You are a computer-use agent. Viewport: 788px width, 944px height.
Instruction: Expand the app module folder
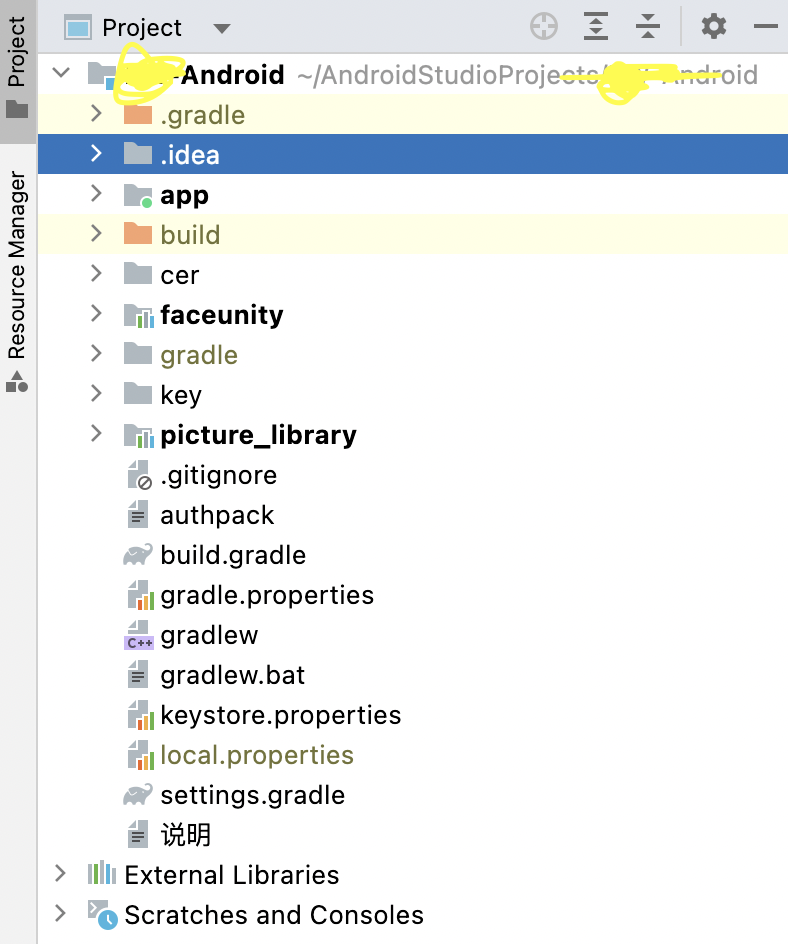(96, 194)
